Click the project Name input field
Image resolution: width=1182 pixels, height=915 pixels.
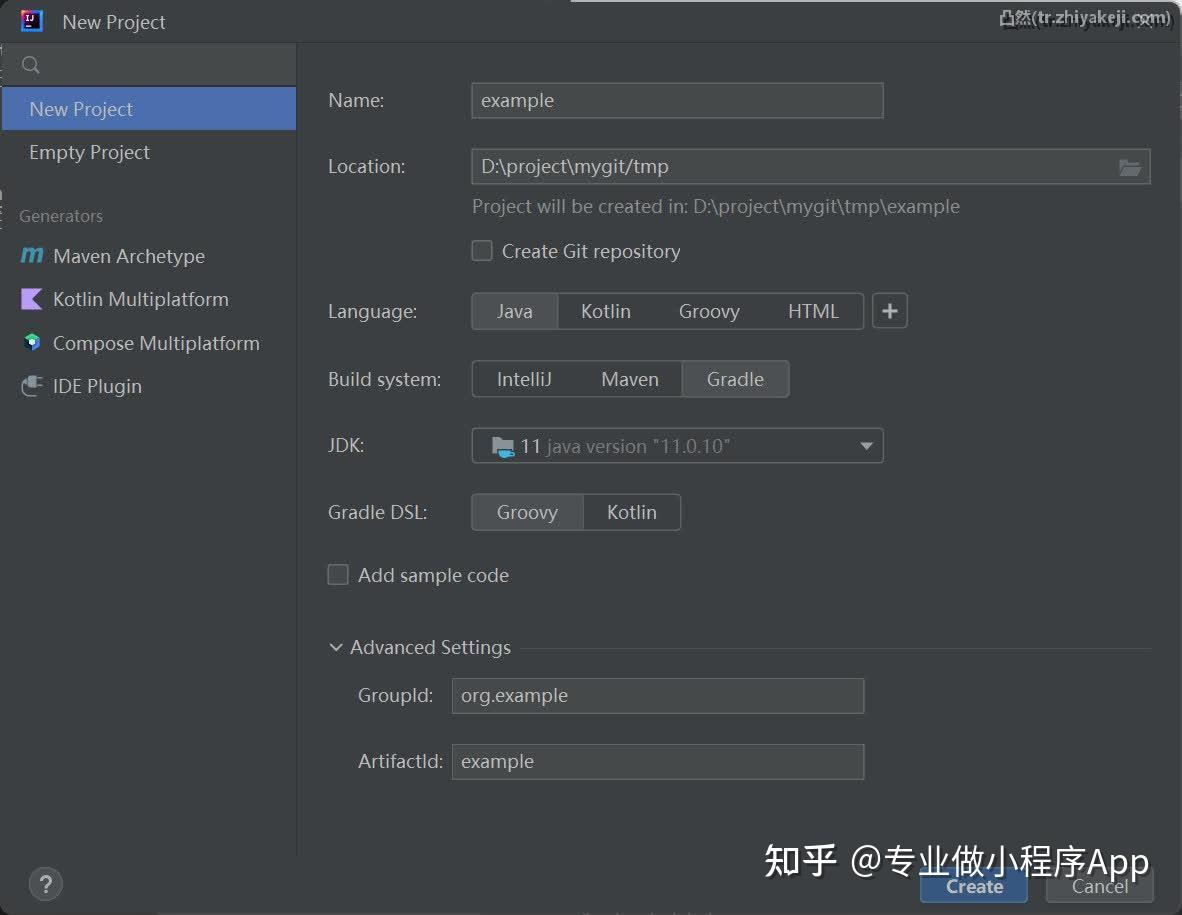coord(677,100)
